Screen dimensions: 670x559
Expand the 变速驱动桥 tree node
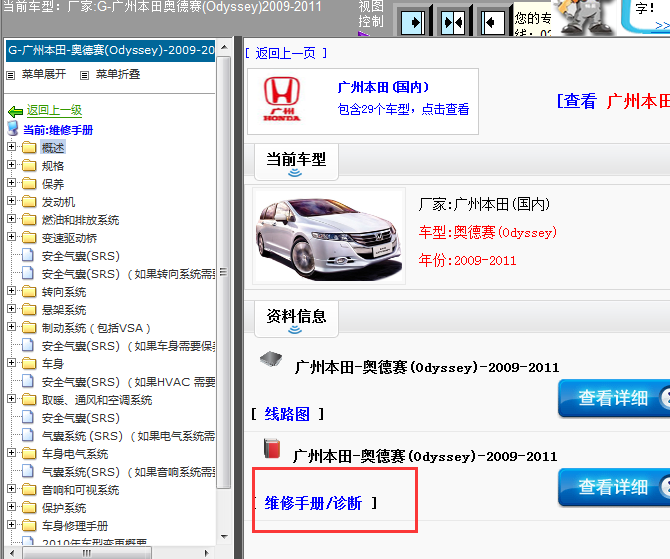(x=12, y=237)
